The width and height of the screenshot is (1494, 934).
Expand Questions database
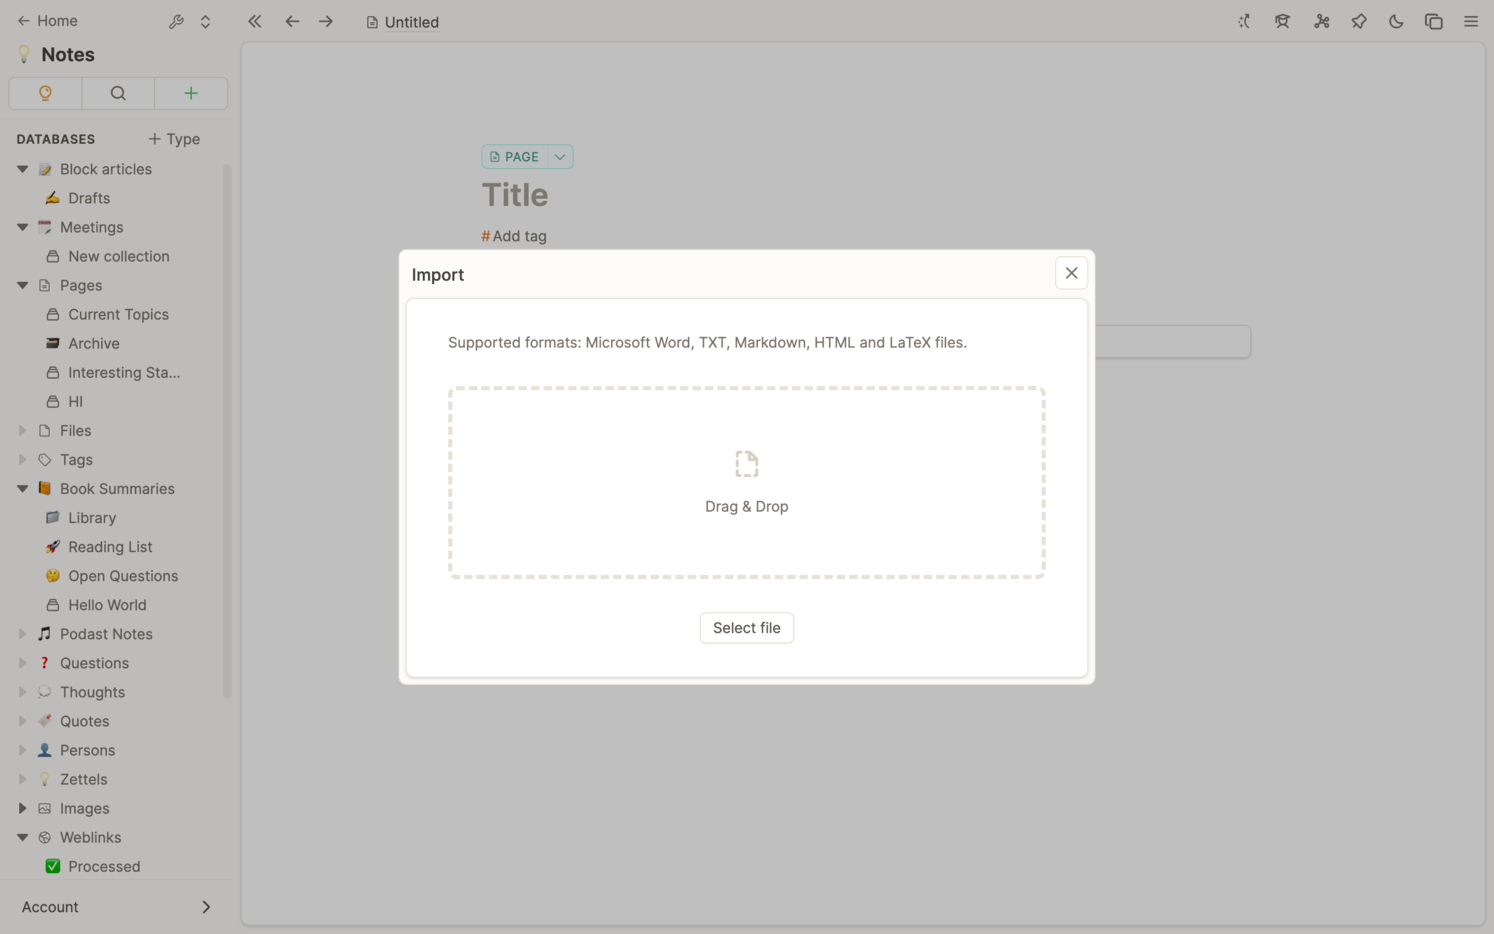coord(22,662)
